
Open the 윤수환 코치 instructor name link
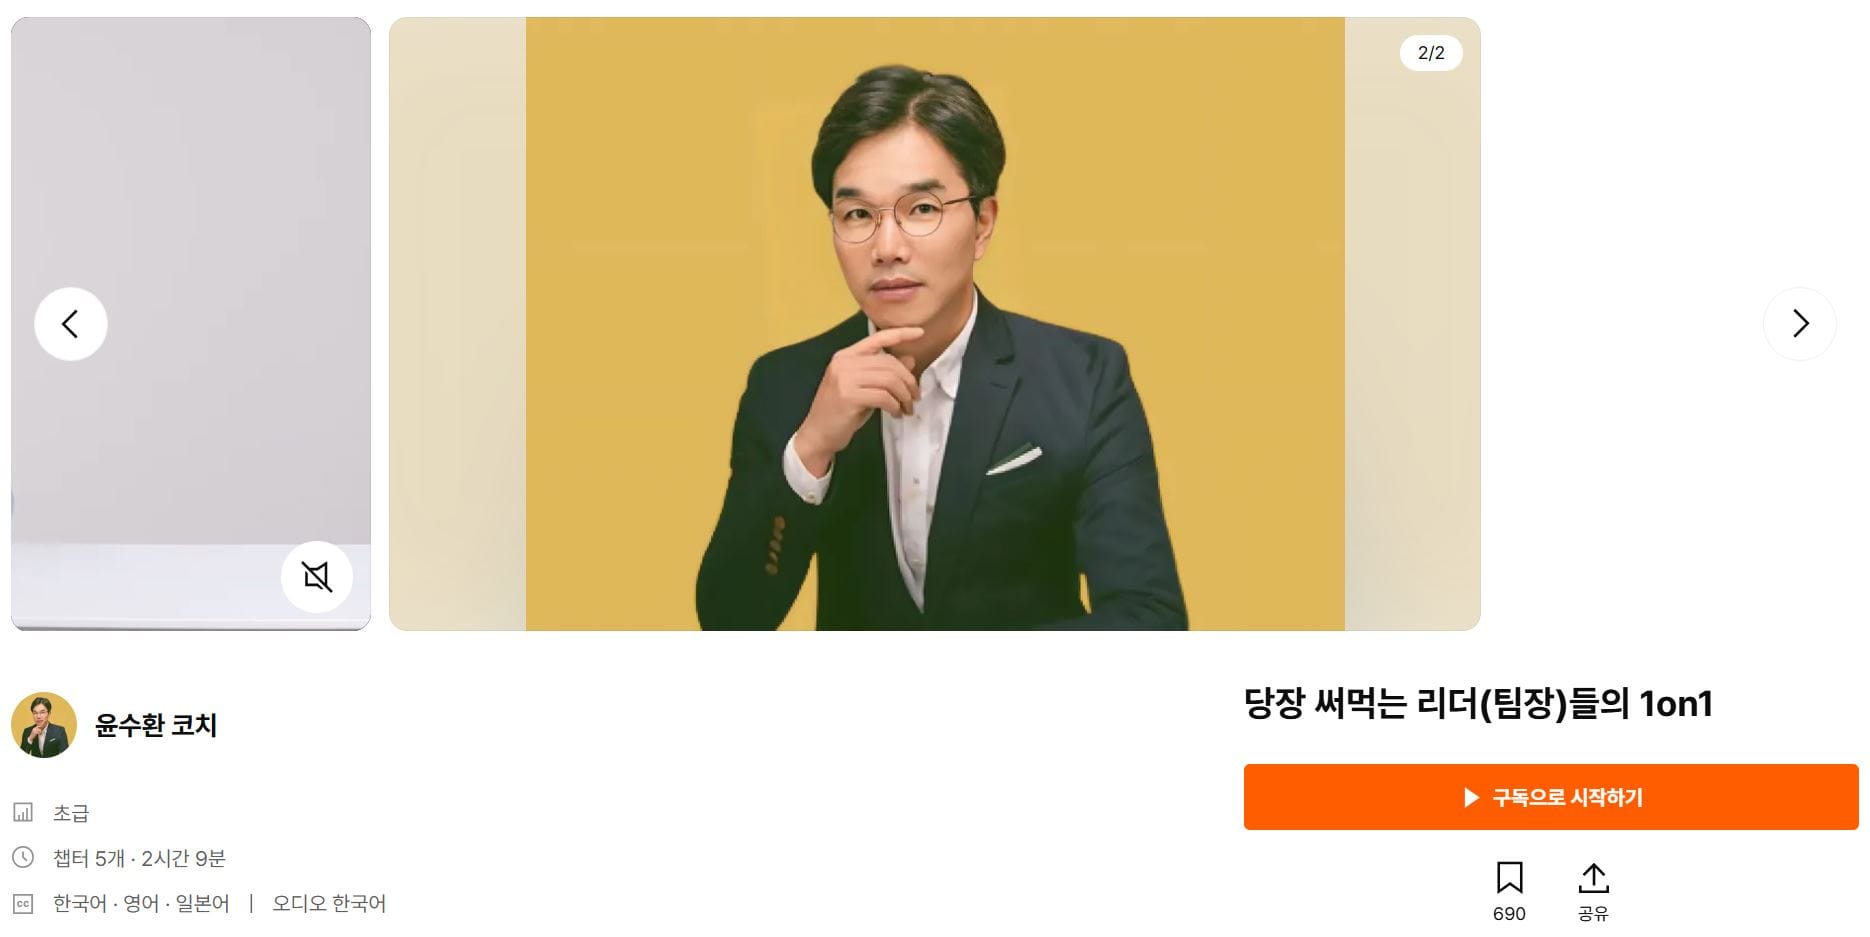(156, 725)
